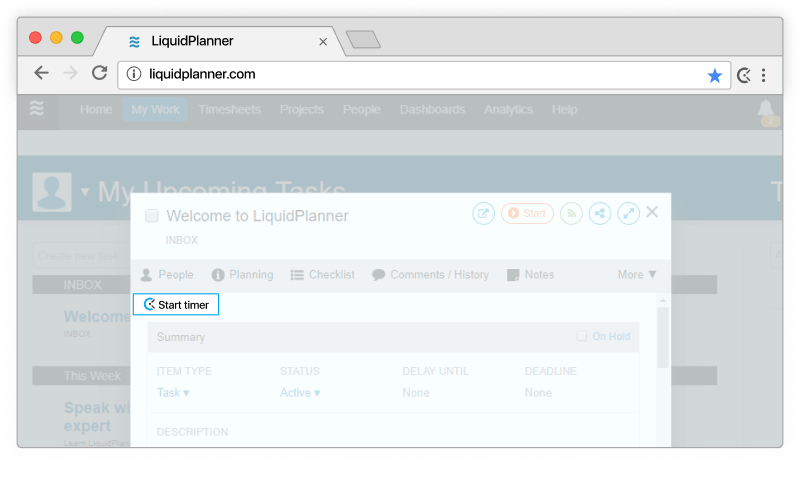Screen dimensions: 800x477
Task: Open Timesheets in the navigation
Action: 230,110
